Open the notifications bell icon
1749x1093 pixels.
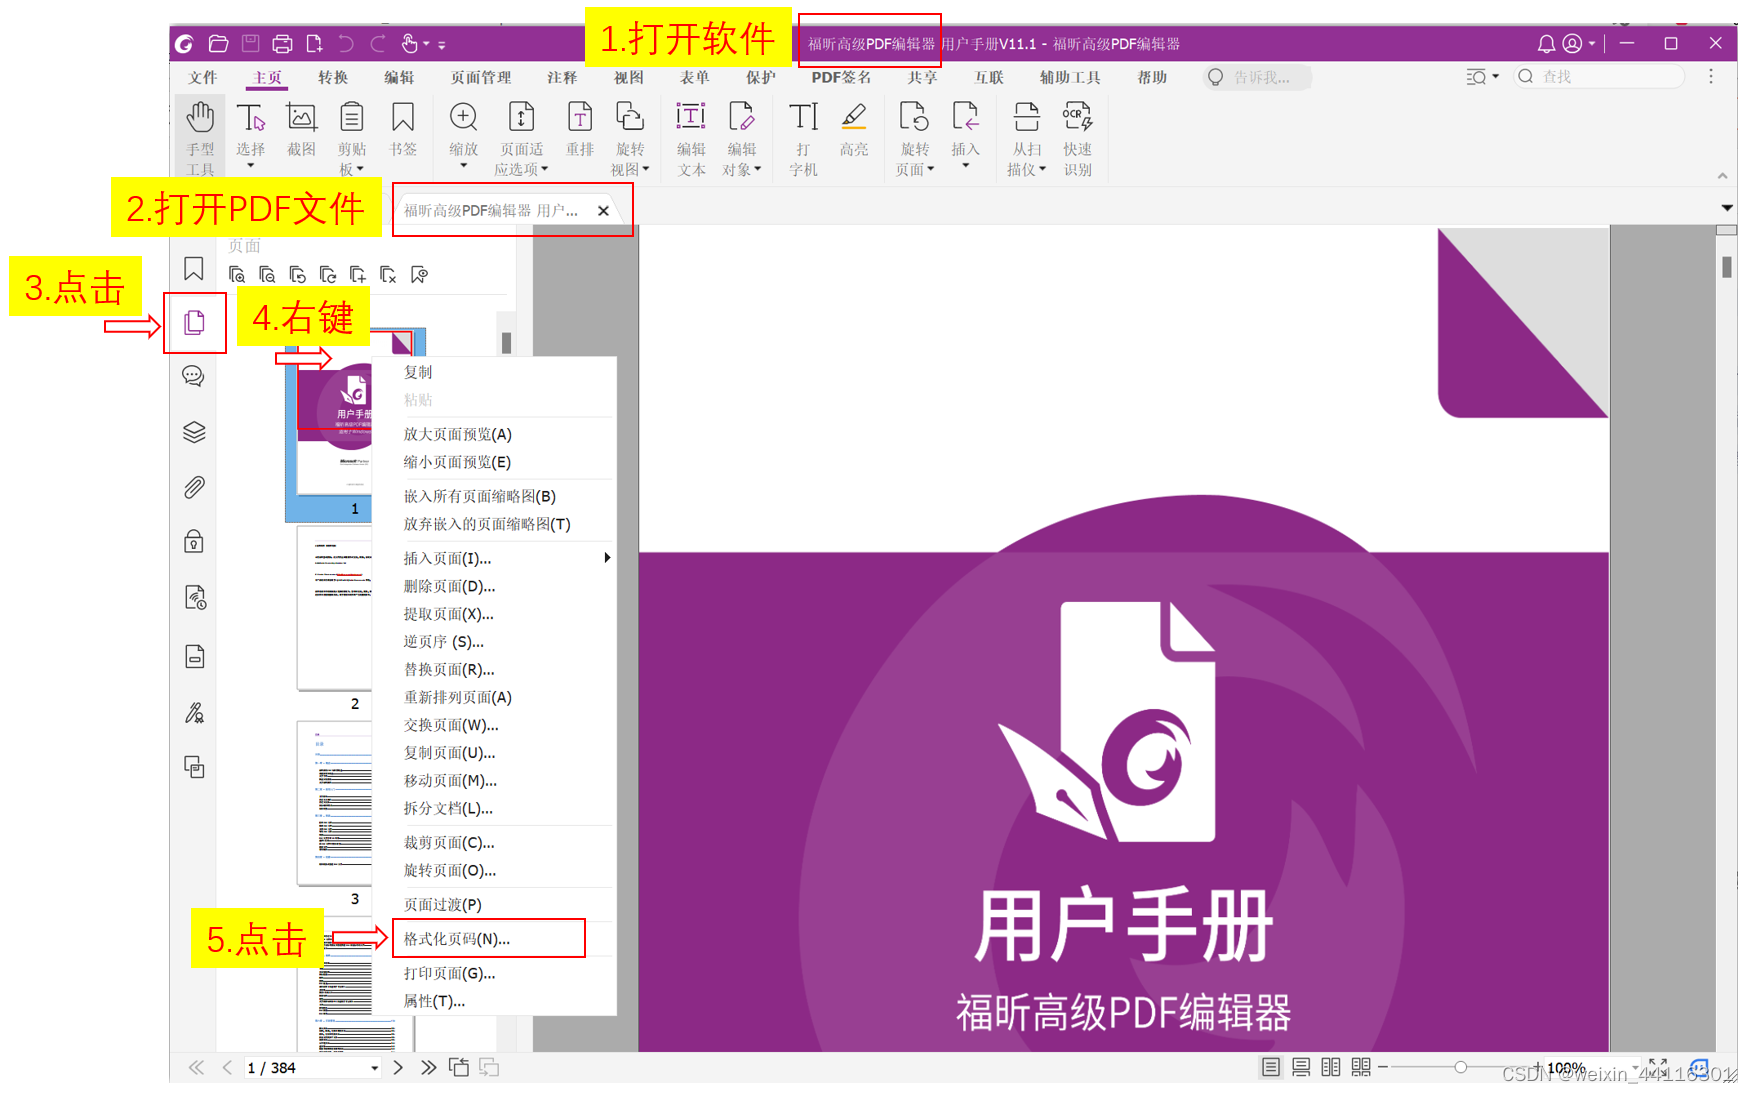pyautogui.click(x=1546, y=44)
